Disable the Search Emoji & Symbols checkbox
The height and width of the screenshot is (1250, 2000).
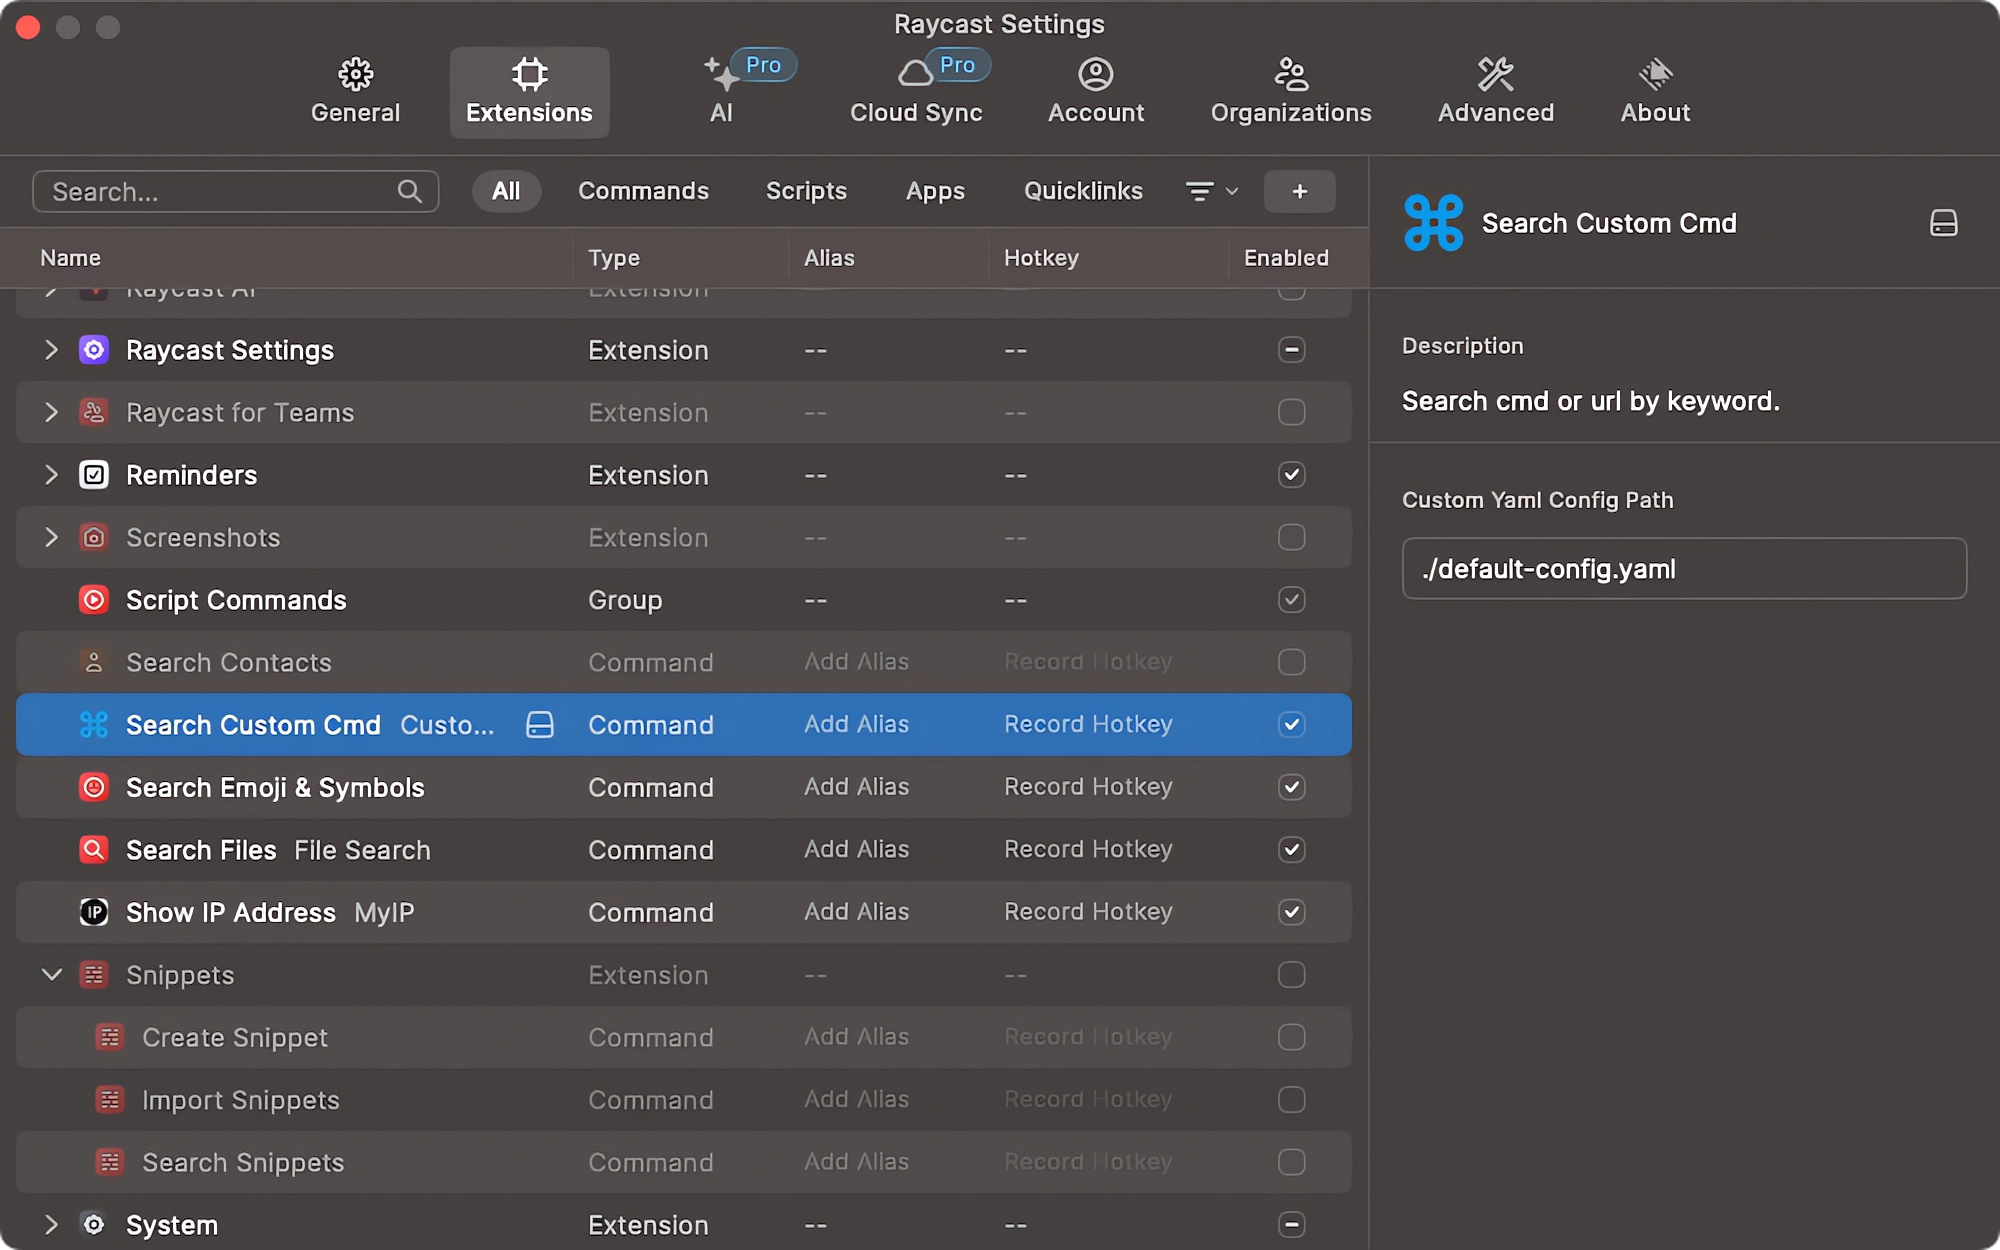tap(1291, 787)
